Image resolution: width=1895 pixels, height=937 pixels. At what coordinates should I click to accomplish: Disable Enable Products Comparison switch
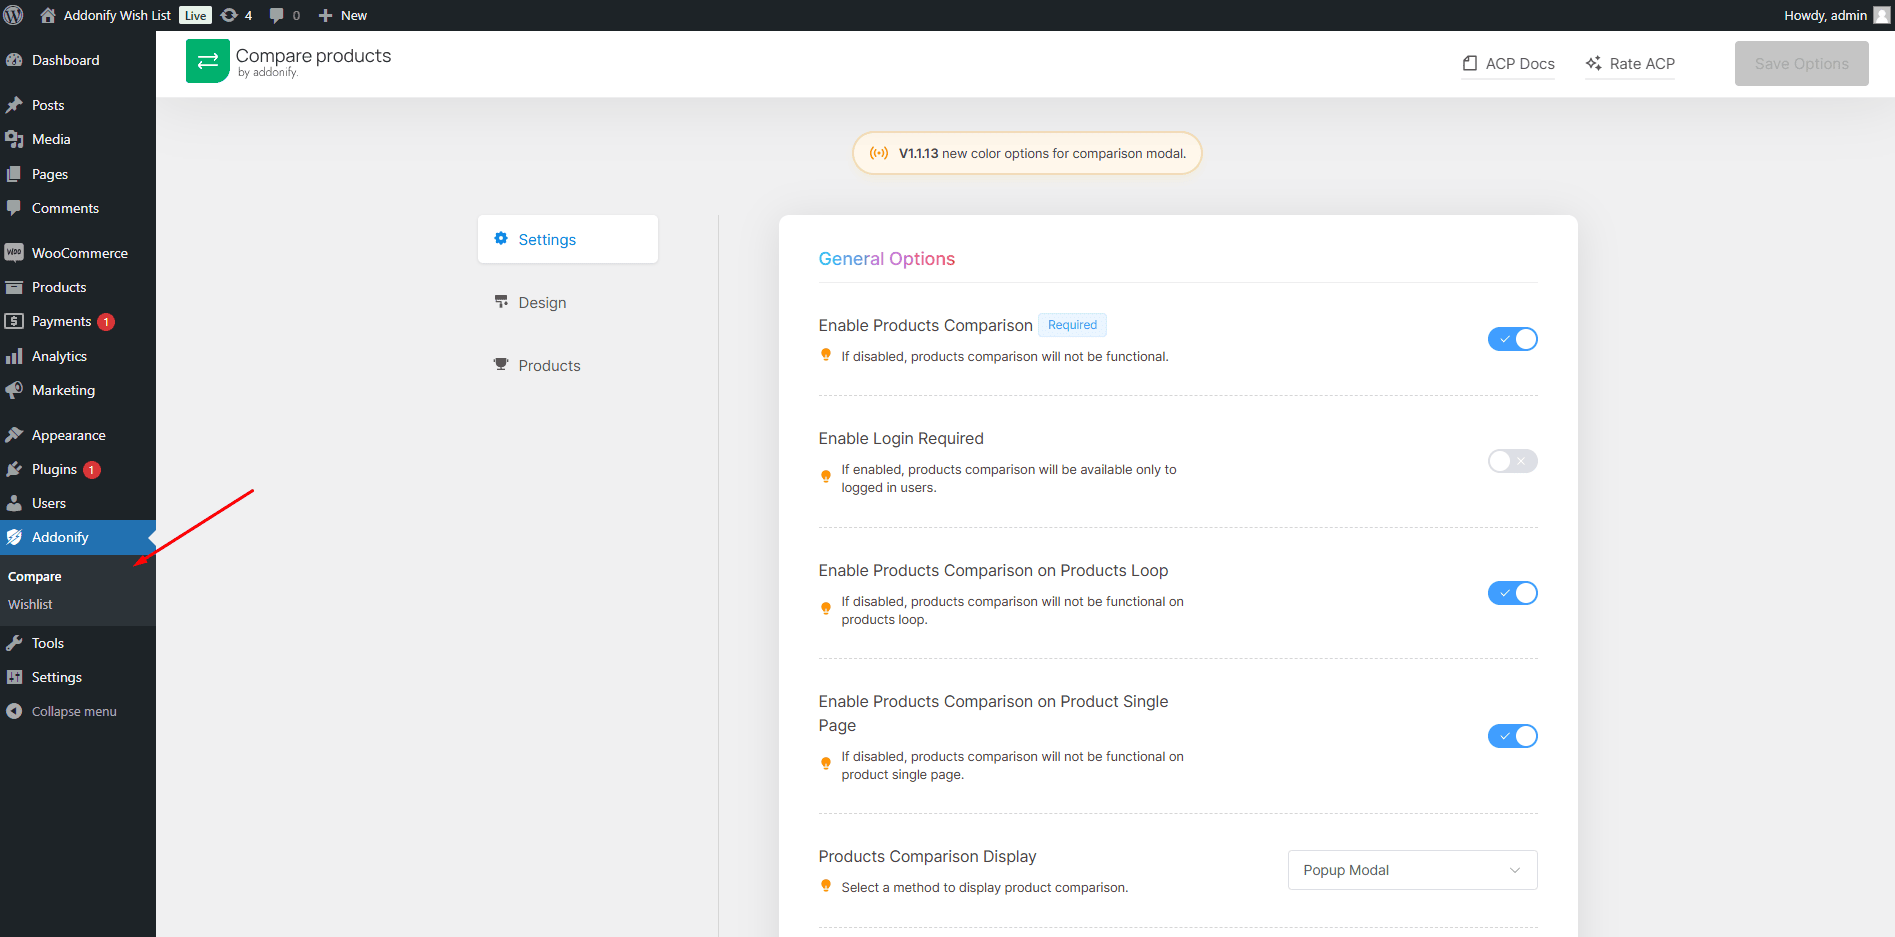(1512, 339)
